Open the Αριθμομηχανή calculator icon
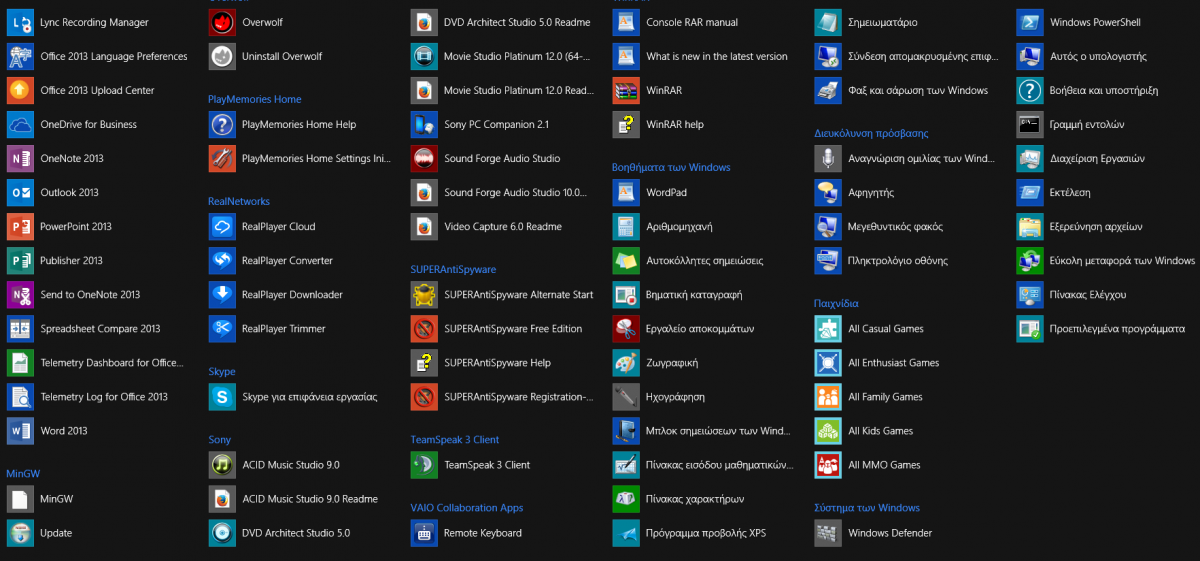The height and width of the screenshot is (561, 1200). point(626,226)
